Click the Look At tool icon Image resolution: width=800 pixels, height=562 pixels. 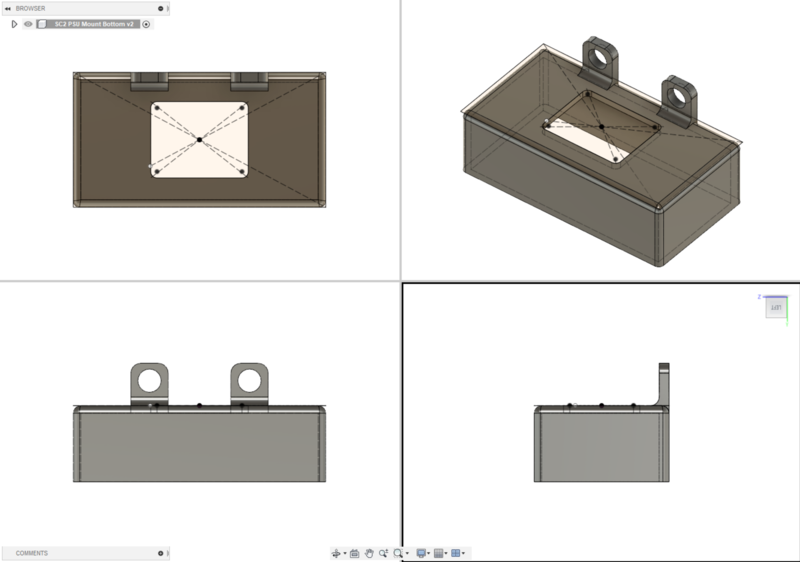pyautogui.click(x=355, y=553)
